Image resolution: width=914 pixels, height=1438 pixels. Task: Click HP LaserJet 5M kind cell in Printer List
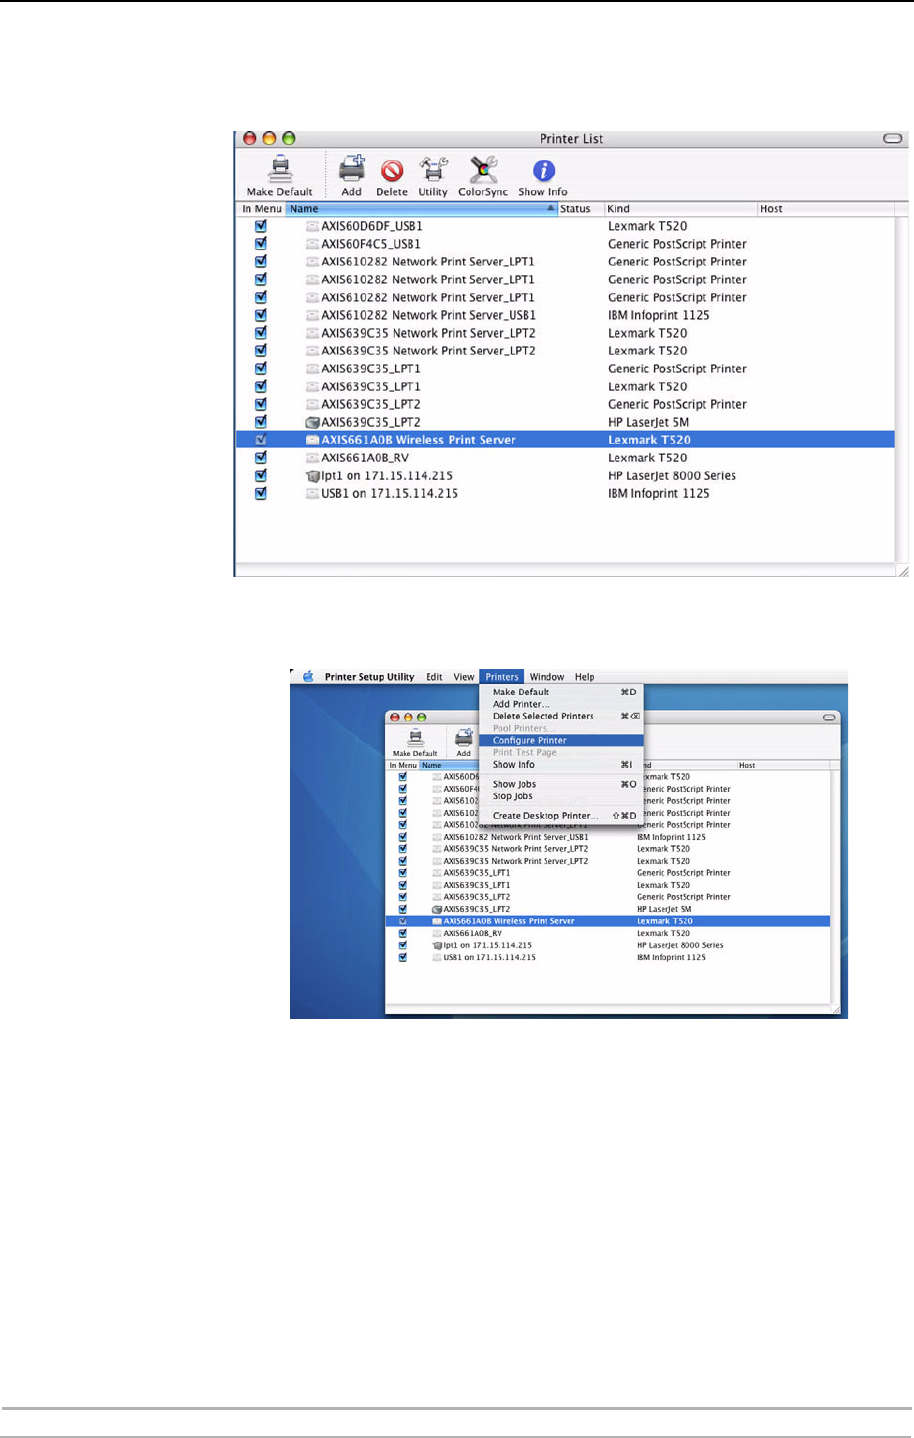pyautogui.click(x=648, y=422)
